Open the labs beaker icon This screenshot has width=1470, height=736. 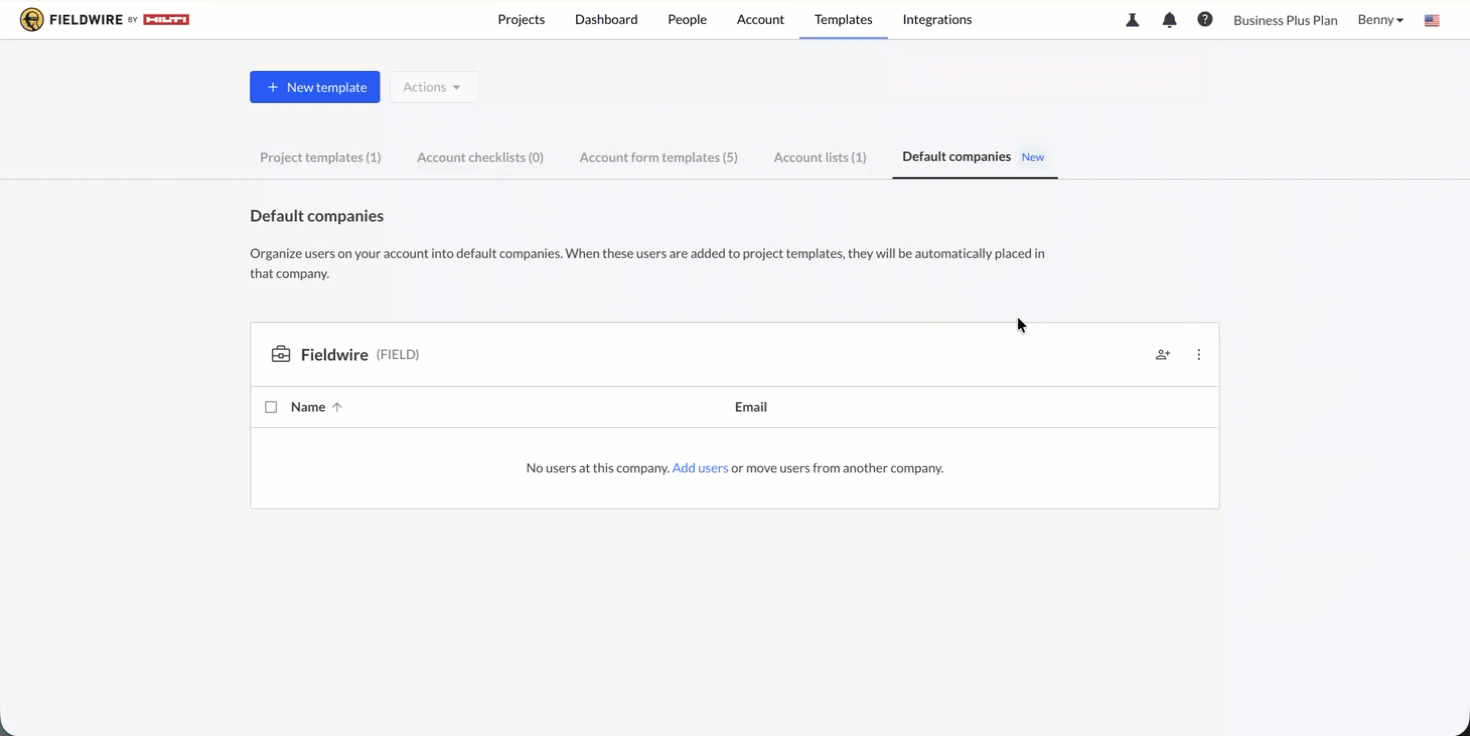[1132, 20]
